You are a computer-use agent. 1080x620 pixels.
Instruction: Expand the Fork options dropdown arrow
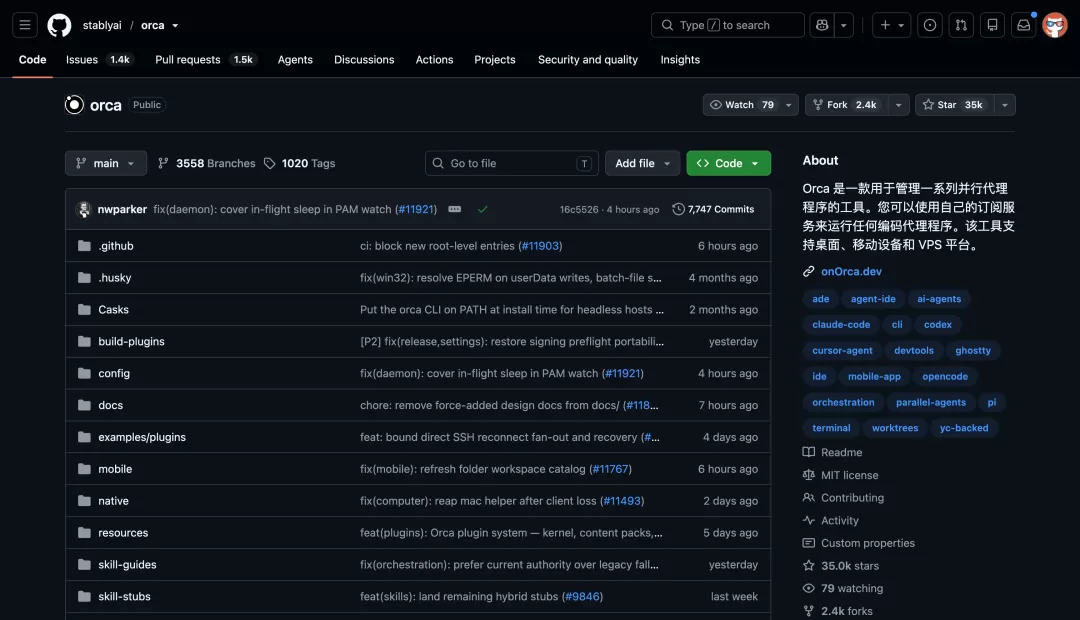(898, 105)
